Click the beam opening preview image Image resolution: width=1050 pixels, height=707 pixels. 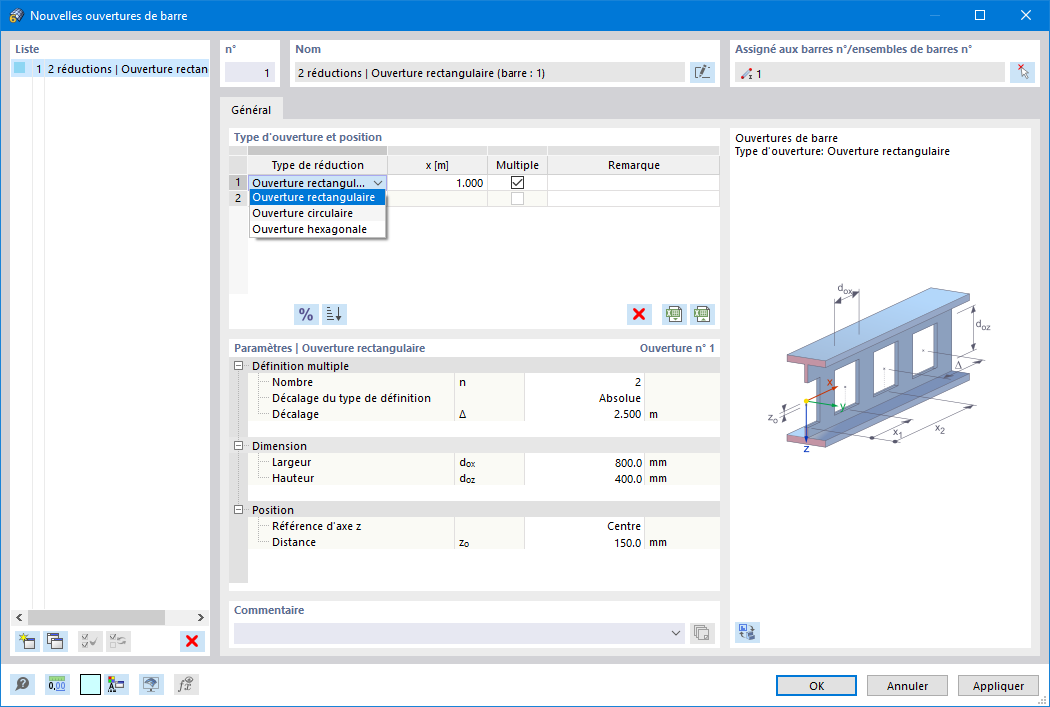point(879,370)
